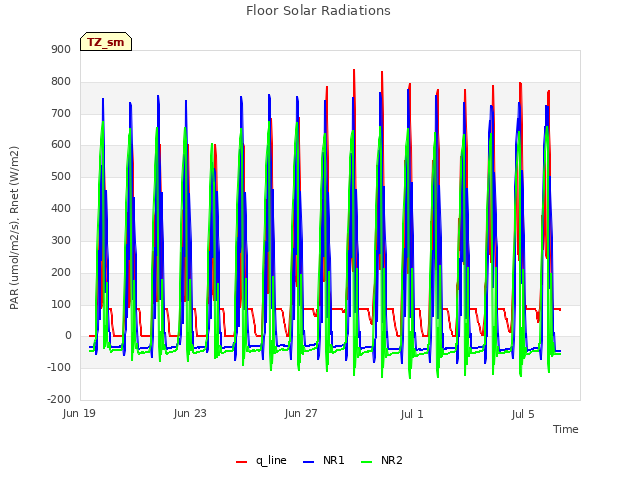Click the red q_line legend swatch
This screenshot has height=480, width=640.
click(242, 462)
